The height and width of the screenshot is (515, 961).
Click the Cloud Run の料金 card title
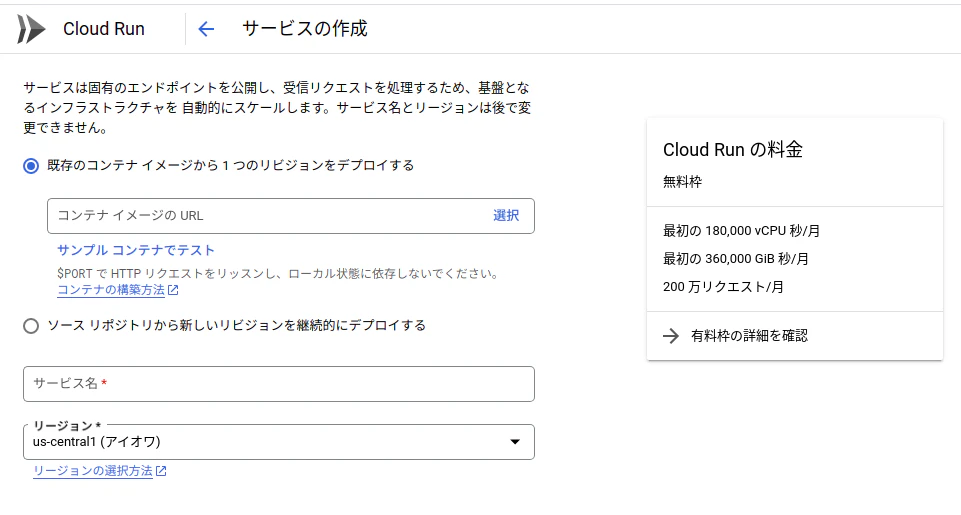point(733,150)
